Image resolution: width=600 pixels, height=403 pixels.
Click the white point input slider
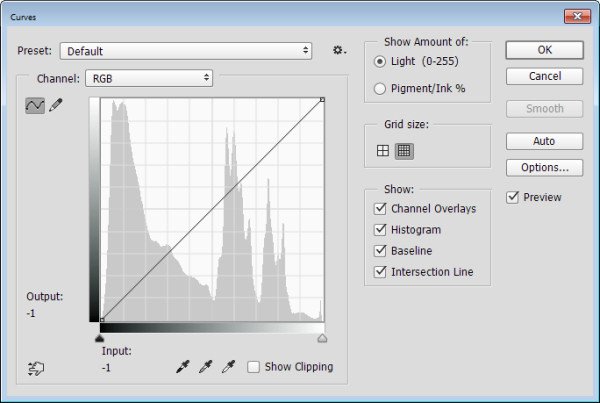(322, 338)
